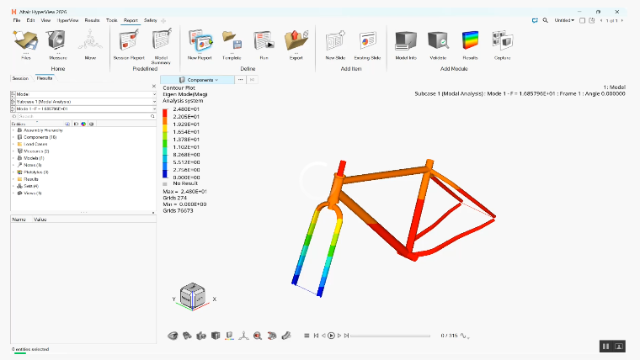
Task: Play the mode animation
Action: 331,336
